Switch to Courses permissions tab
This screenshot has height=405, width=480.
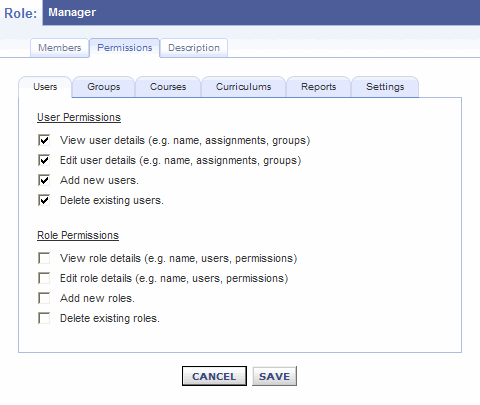coord(168,87)
